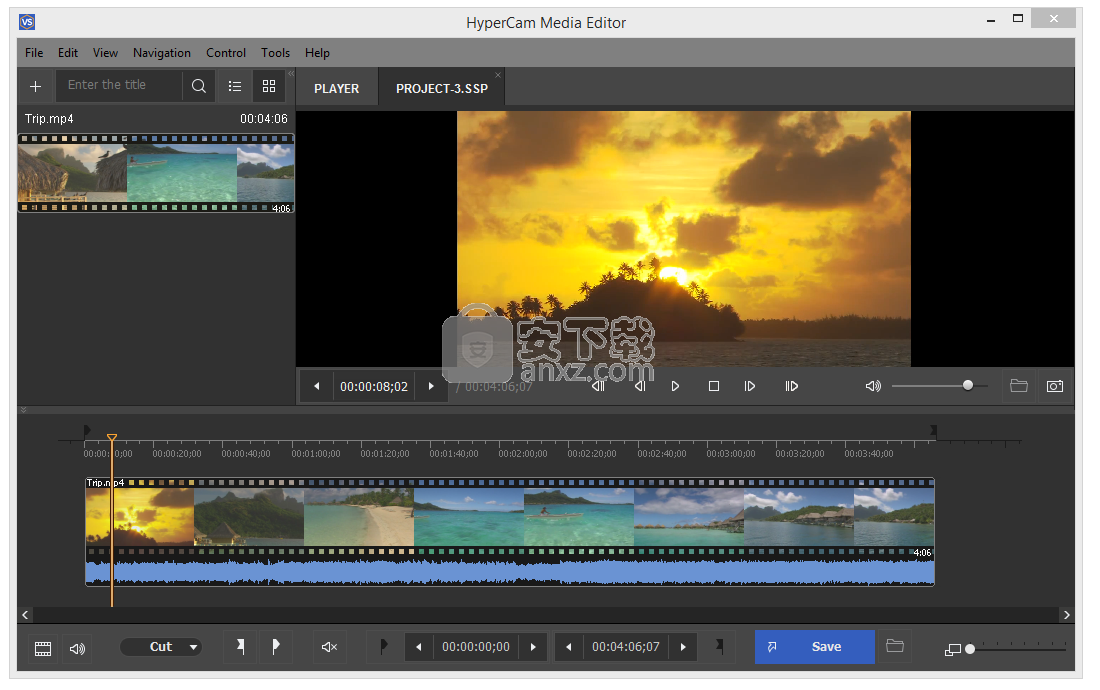Click the start selection marker on ruler
Viewport: 1100px width, 690px height.
pos(87,430)
